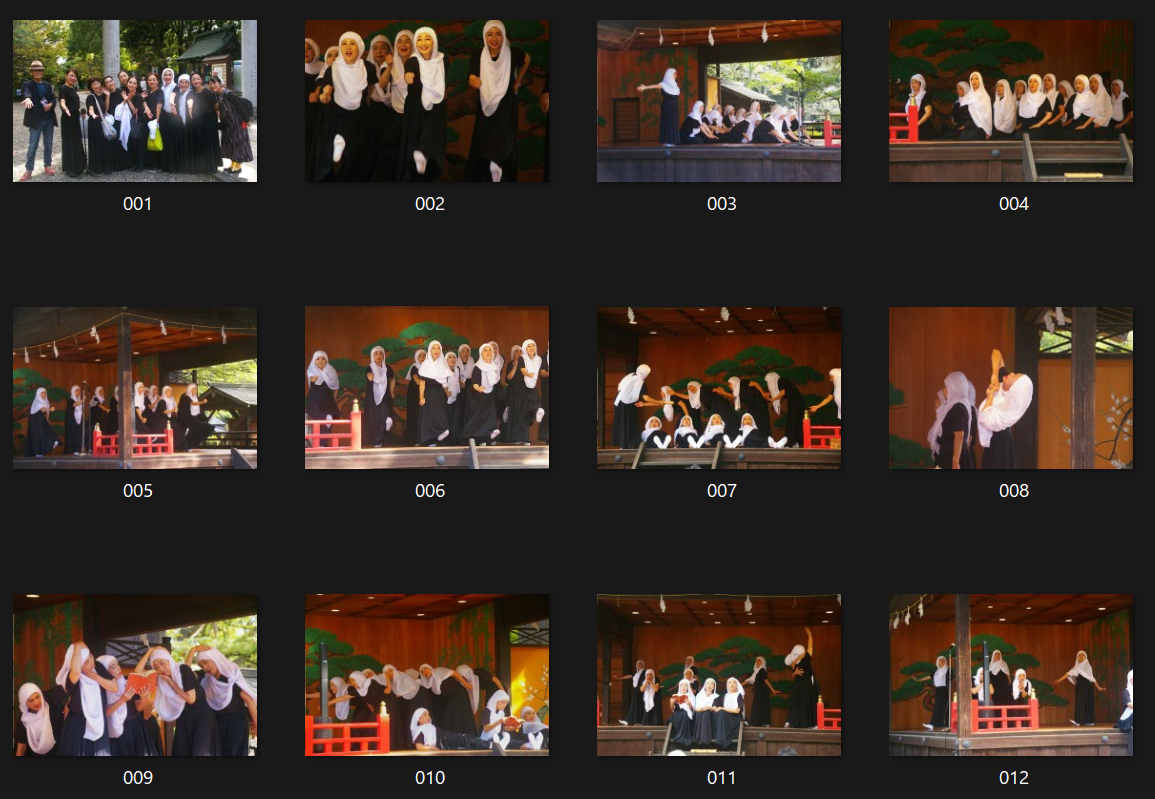This screenshot has width=1155, height=799.
Task: Select the "002" caption text
Action: tap(429, 204)
